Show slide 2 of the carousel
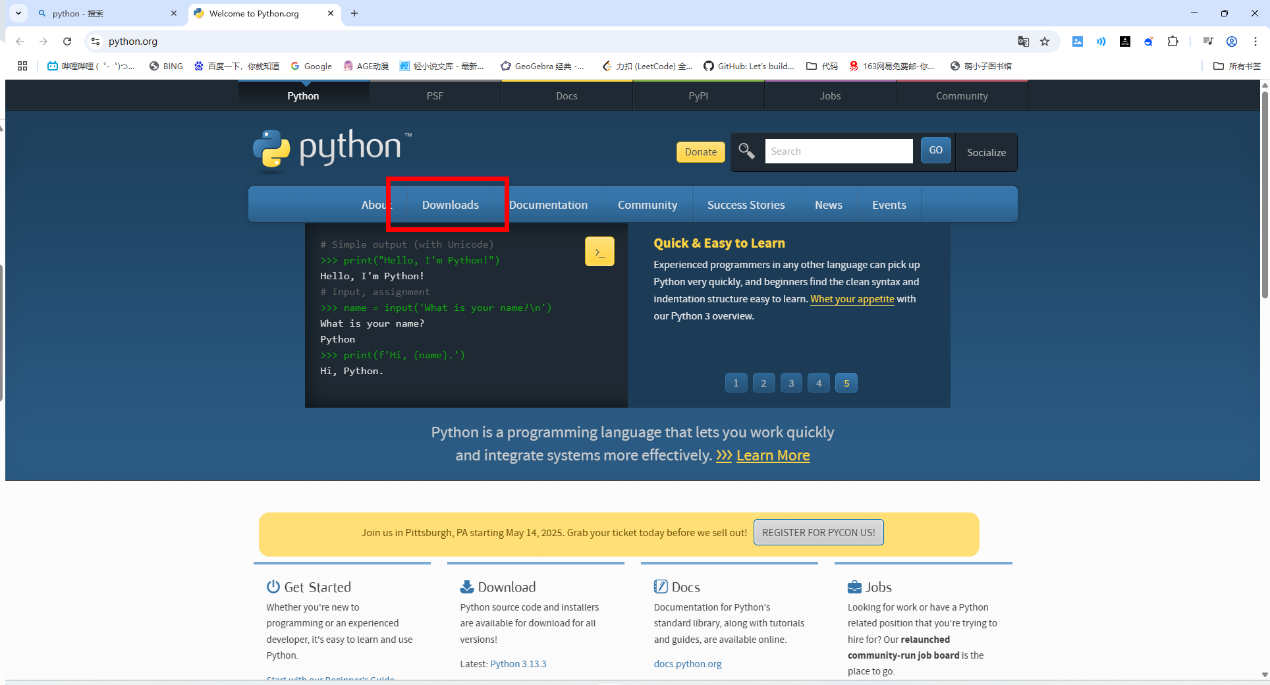 tap(764, 383)
